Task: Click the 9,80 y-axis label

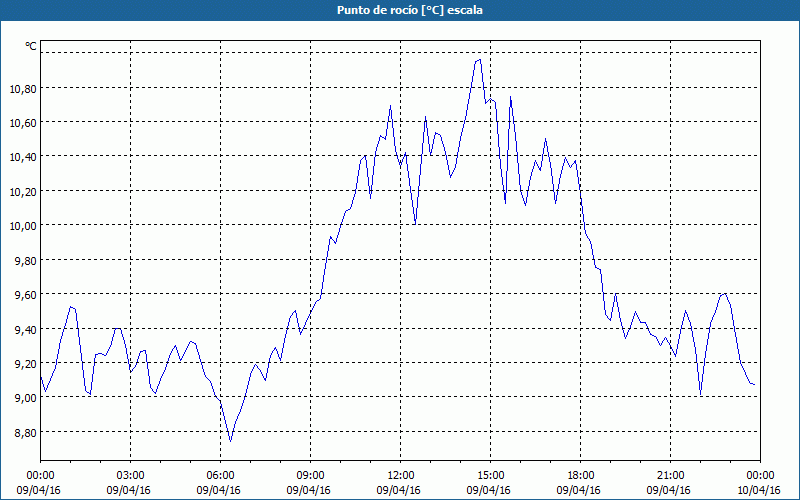Action: click(x=26, y=261)
